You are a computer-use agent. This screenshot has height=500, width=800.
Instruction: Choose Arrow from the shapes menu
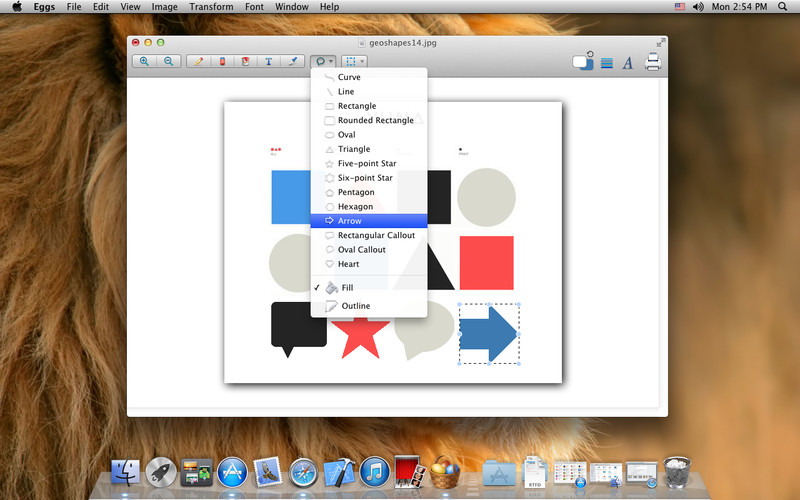tap(349, 221)
